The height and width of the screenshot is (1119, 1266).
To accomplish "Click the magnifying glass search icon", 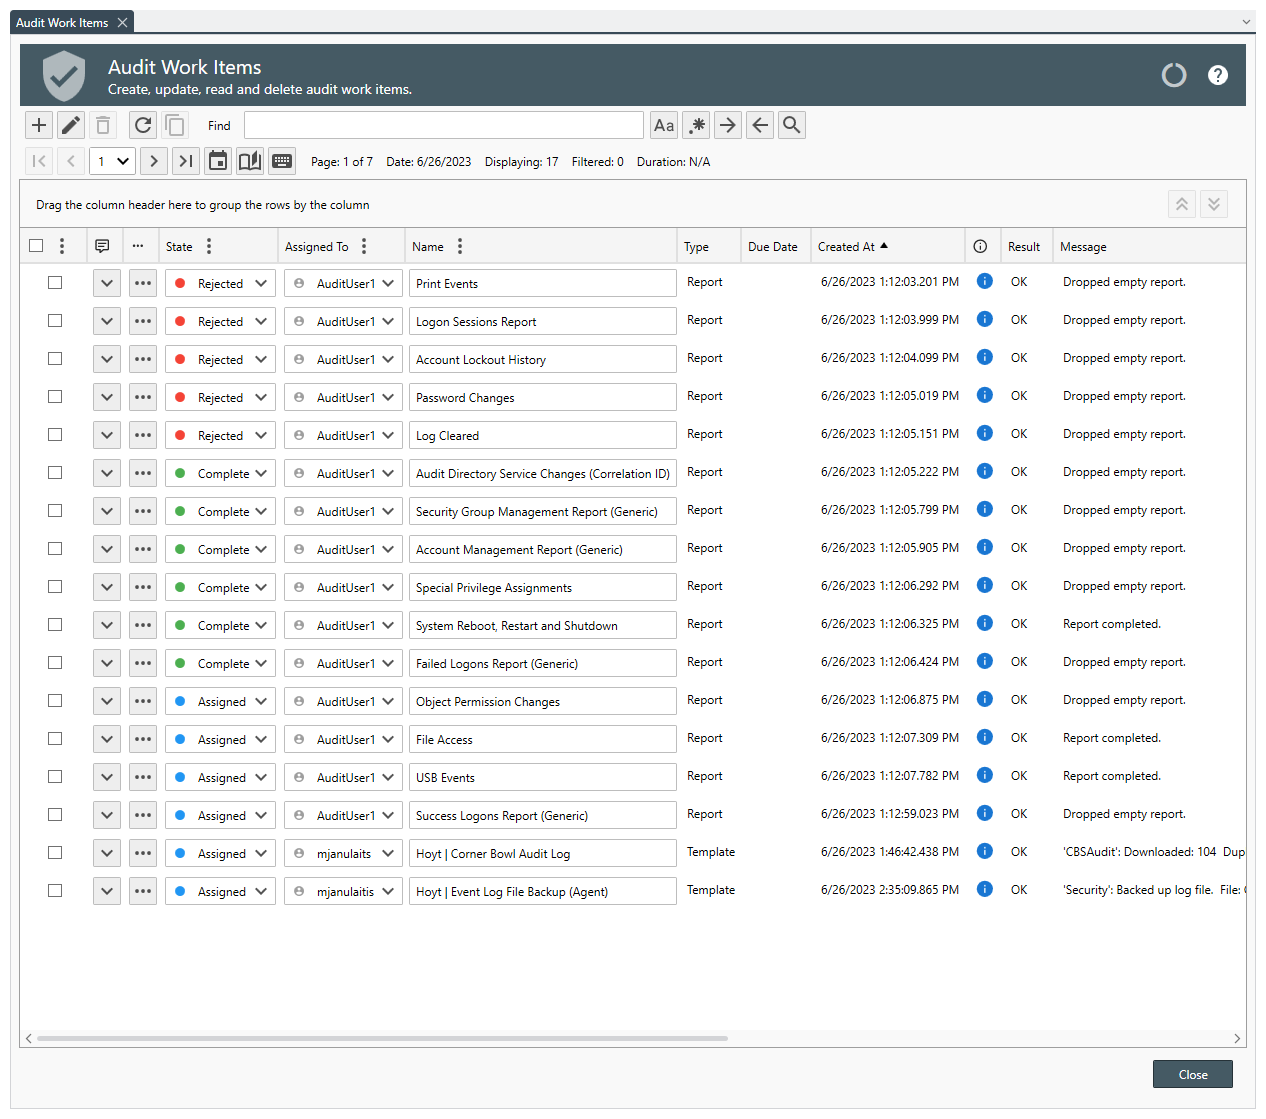I will (x=791, y=125).
